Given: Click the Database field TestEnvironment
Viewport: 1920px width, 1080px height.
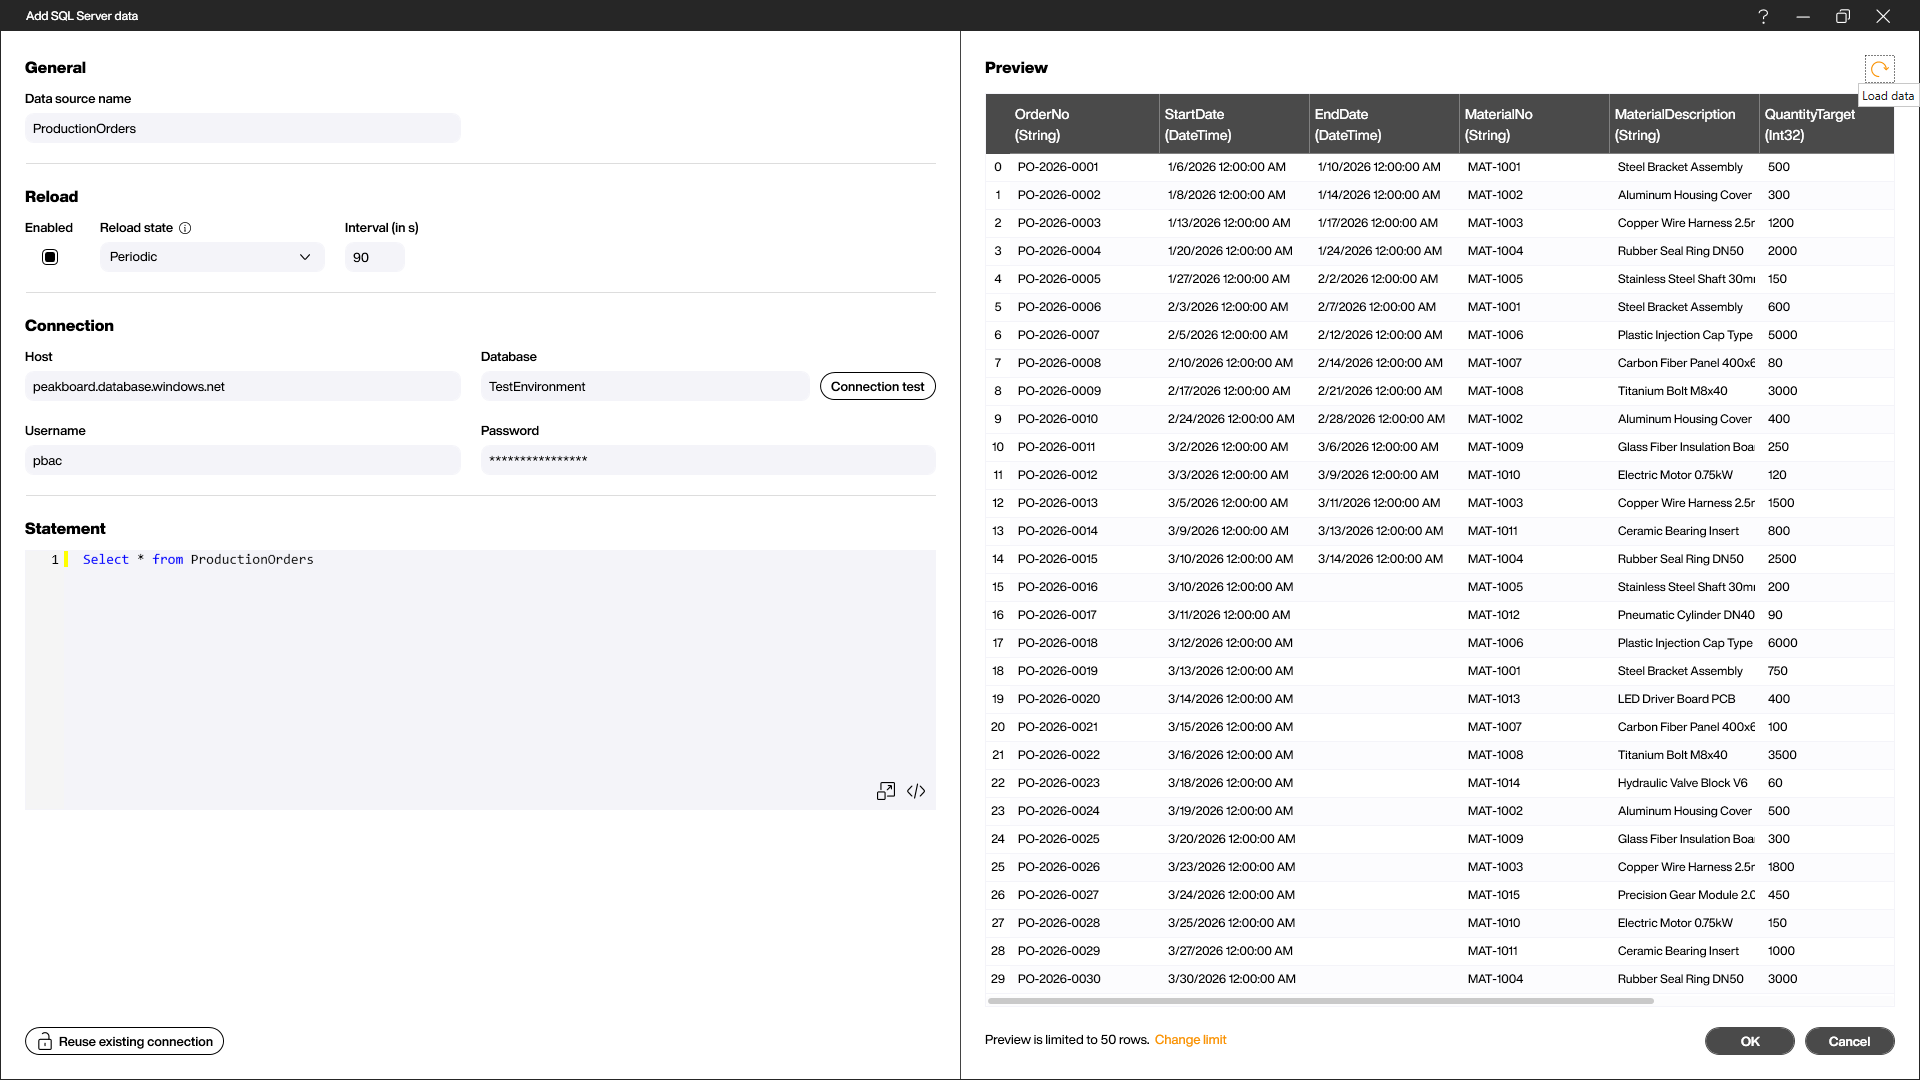Looking at the screenshot, I should (645, 386).
